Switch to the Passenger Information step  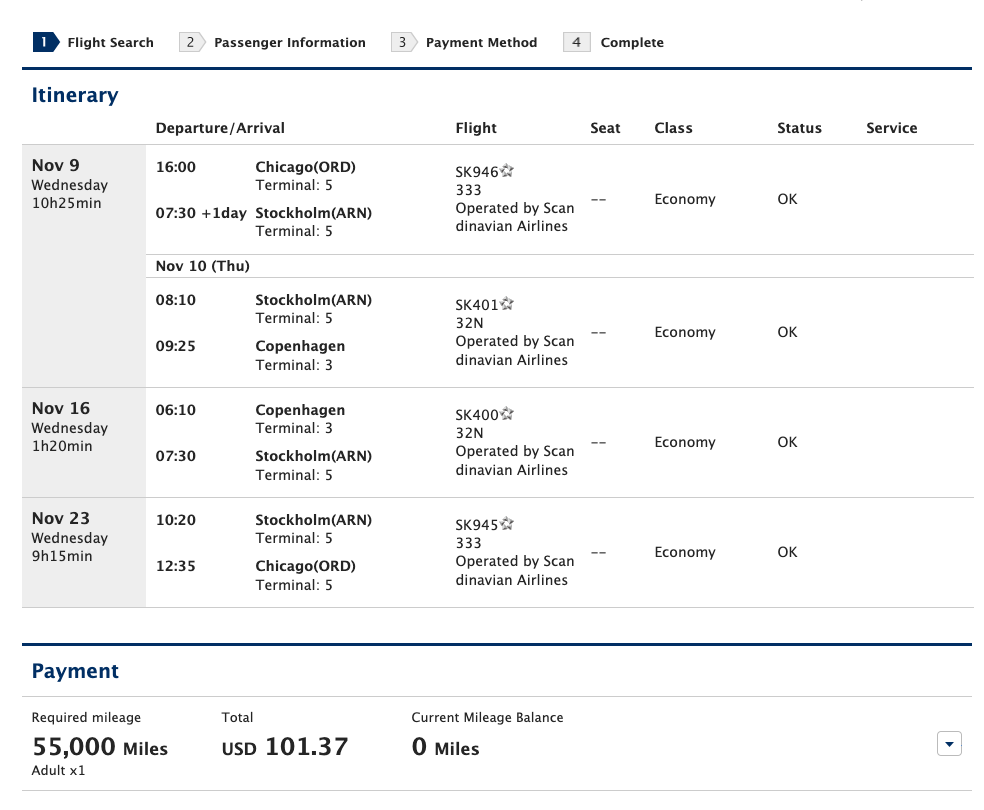[x=289, y=42]
